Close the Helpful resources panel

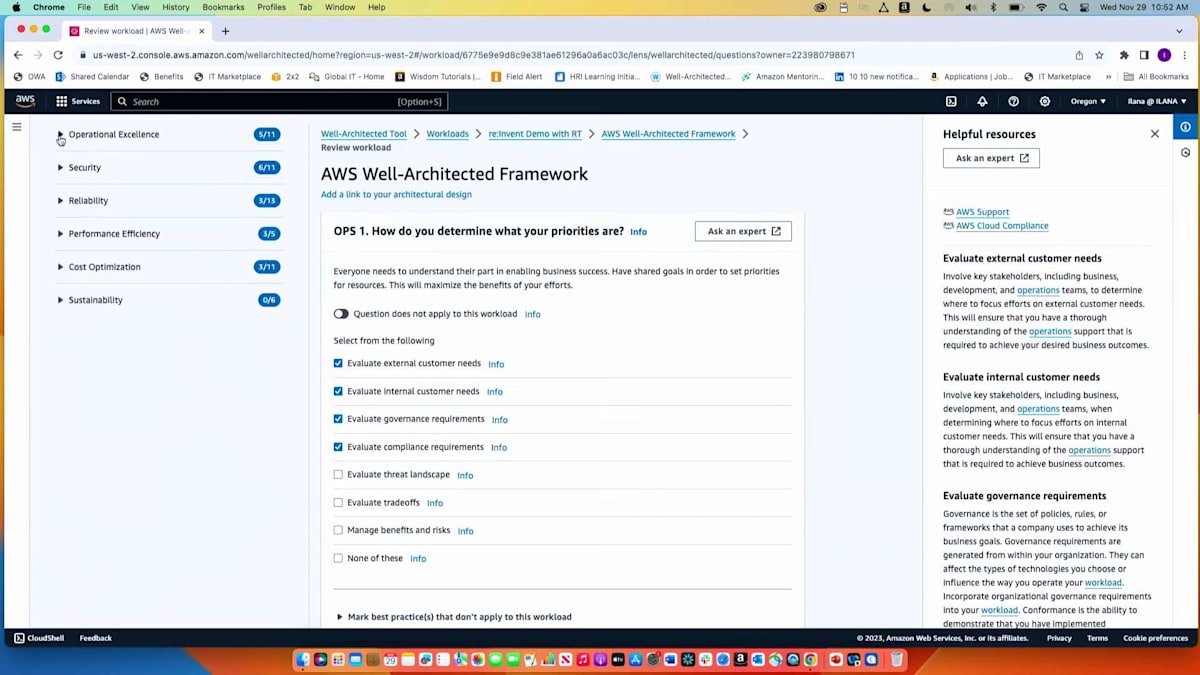click(1155, 134)
